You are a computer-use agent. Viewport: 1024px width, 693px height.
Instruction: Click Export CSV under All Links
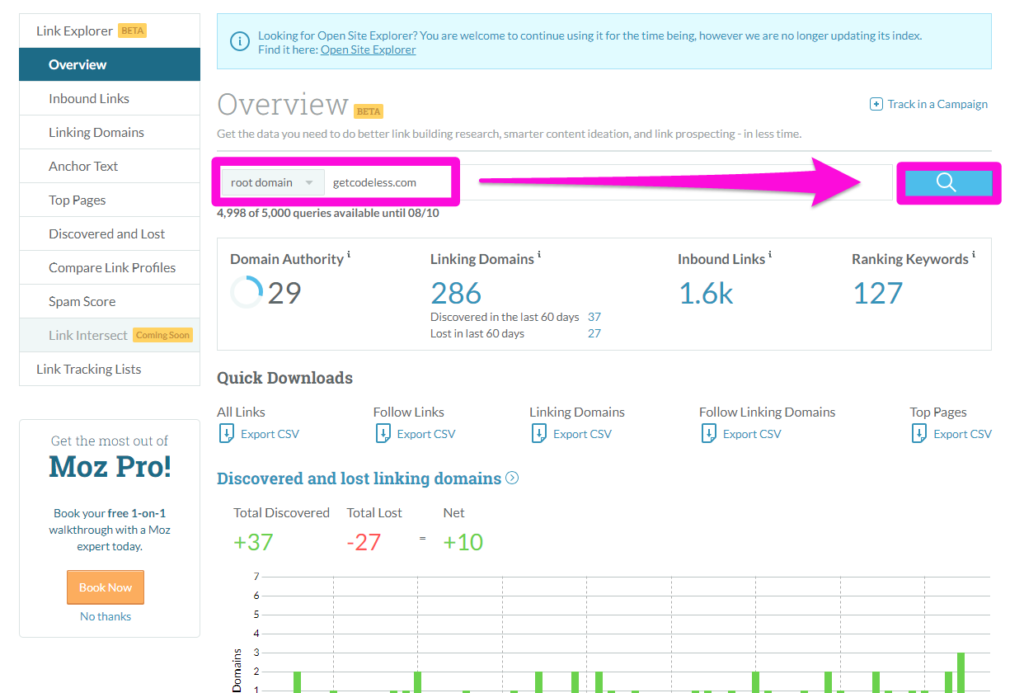pyautogui.click(x=270, y=434)
